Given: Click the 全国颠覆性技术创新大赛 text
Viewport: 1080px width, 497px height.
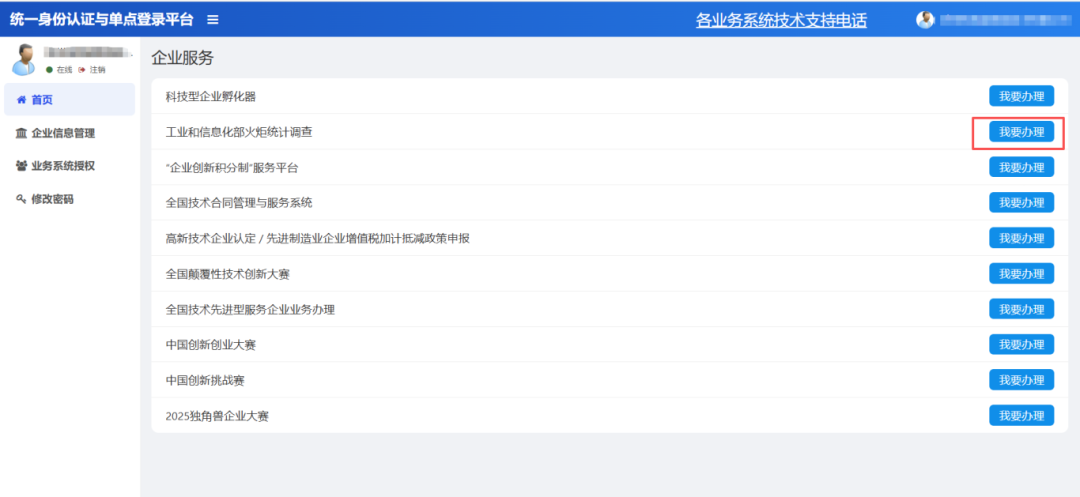Looking at the screenshot, I should [227, 275].
